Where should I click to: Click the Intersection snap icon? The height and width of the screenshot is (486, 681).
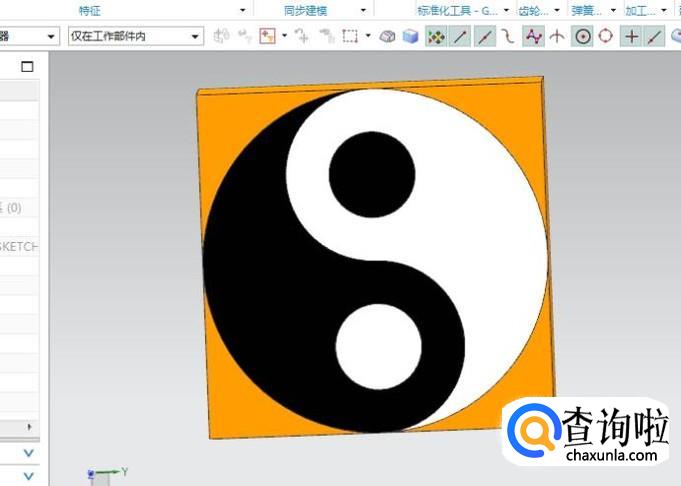(557, 36)
